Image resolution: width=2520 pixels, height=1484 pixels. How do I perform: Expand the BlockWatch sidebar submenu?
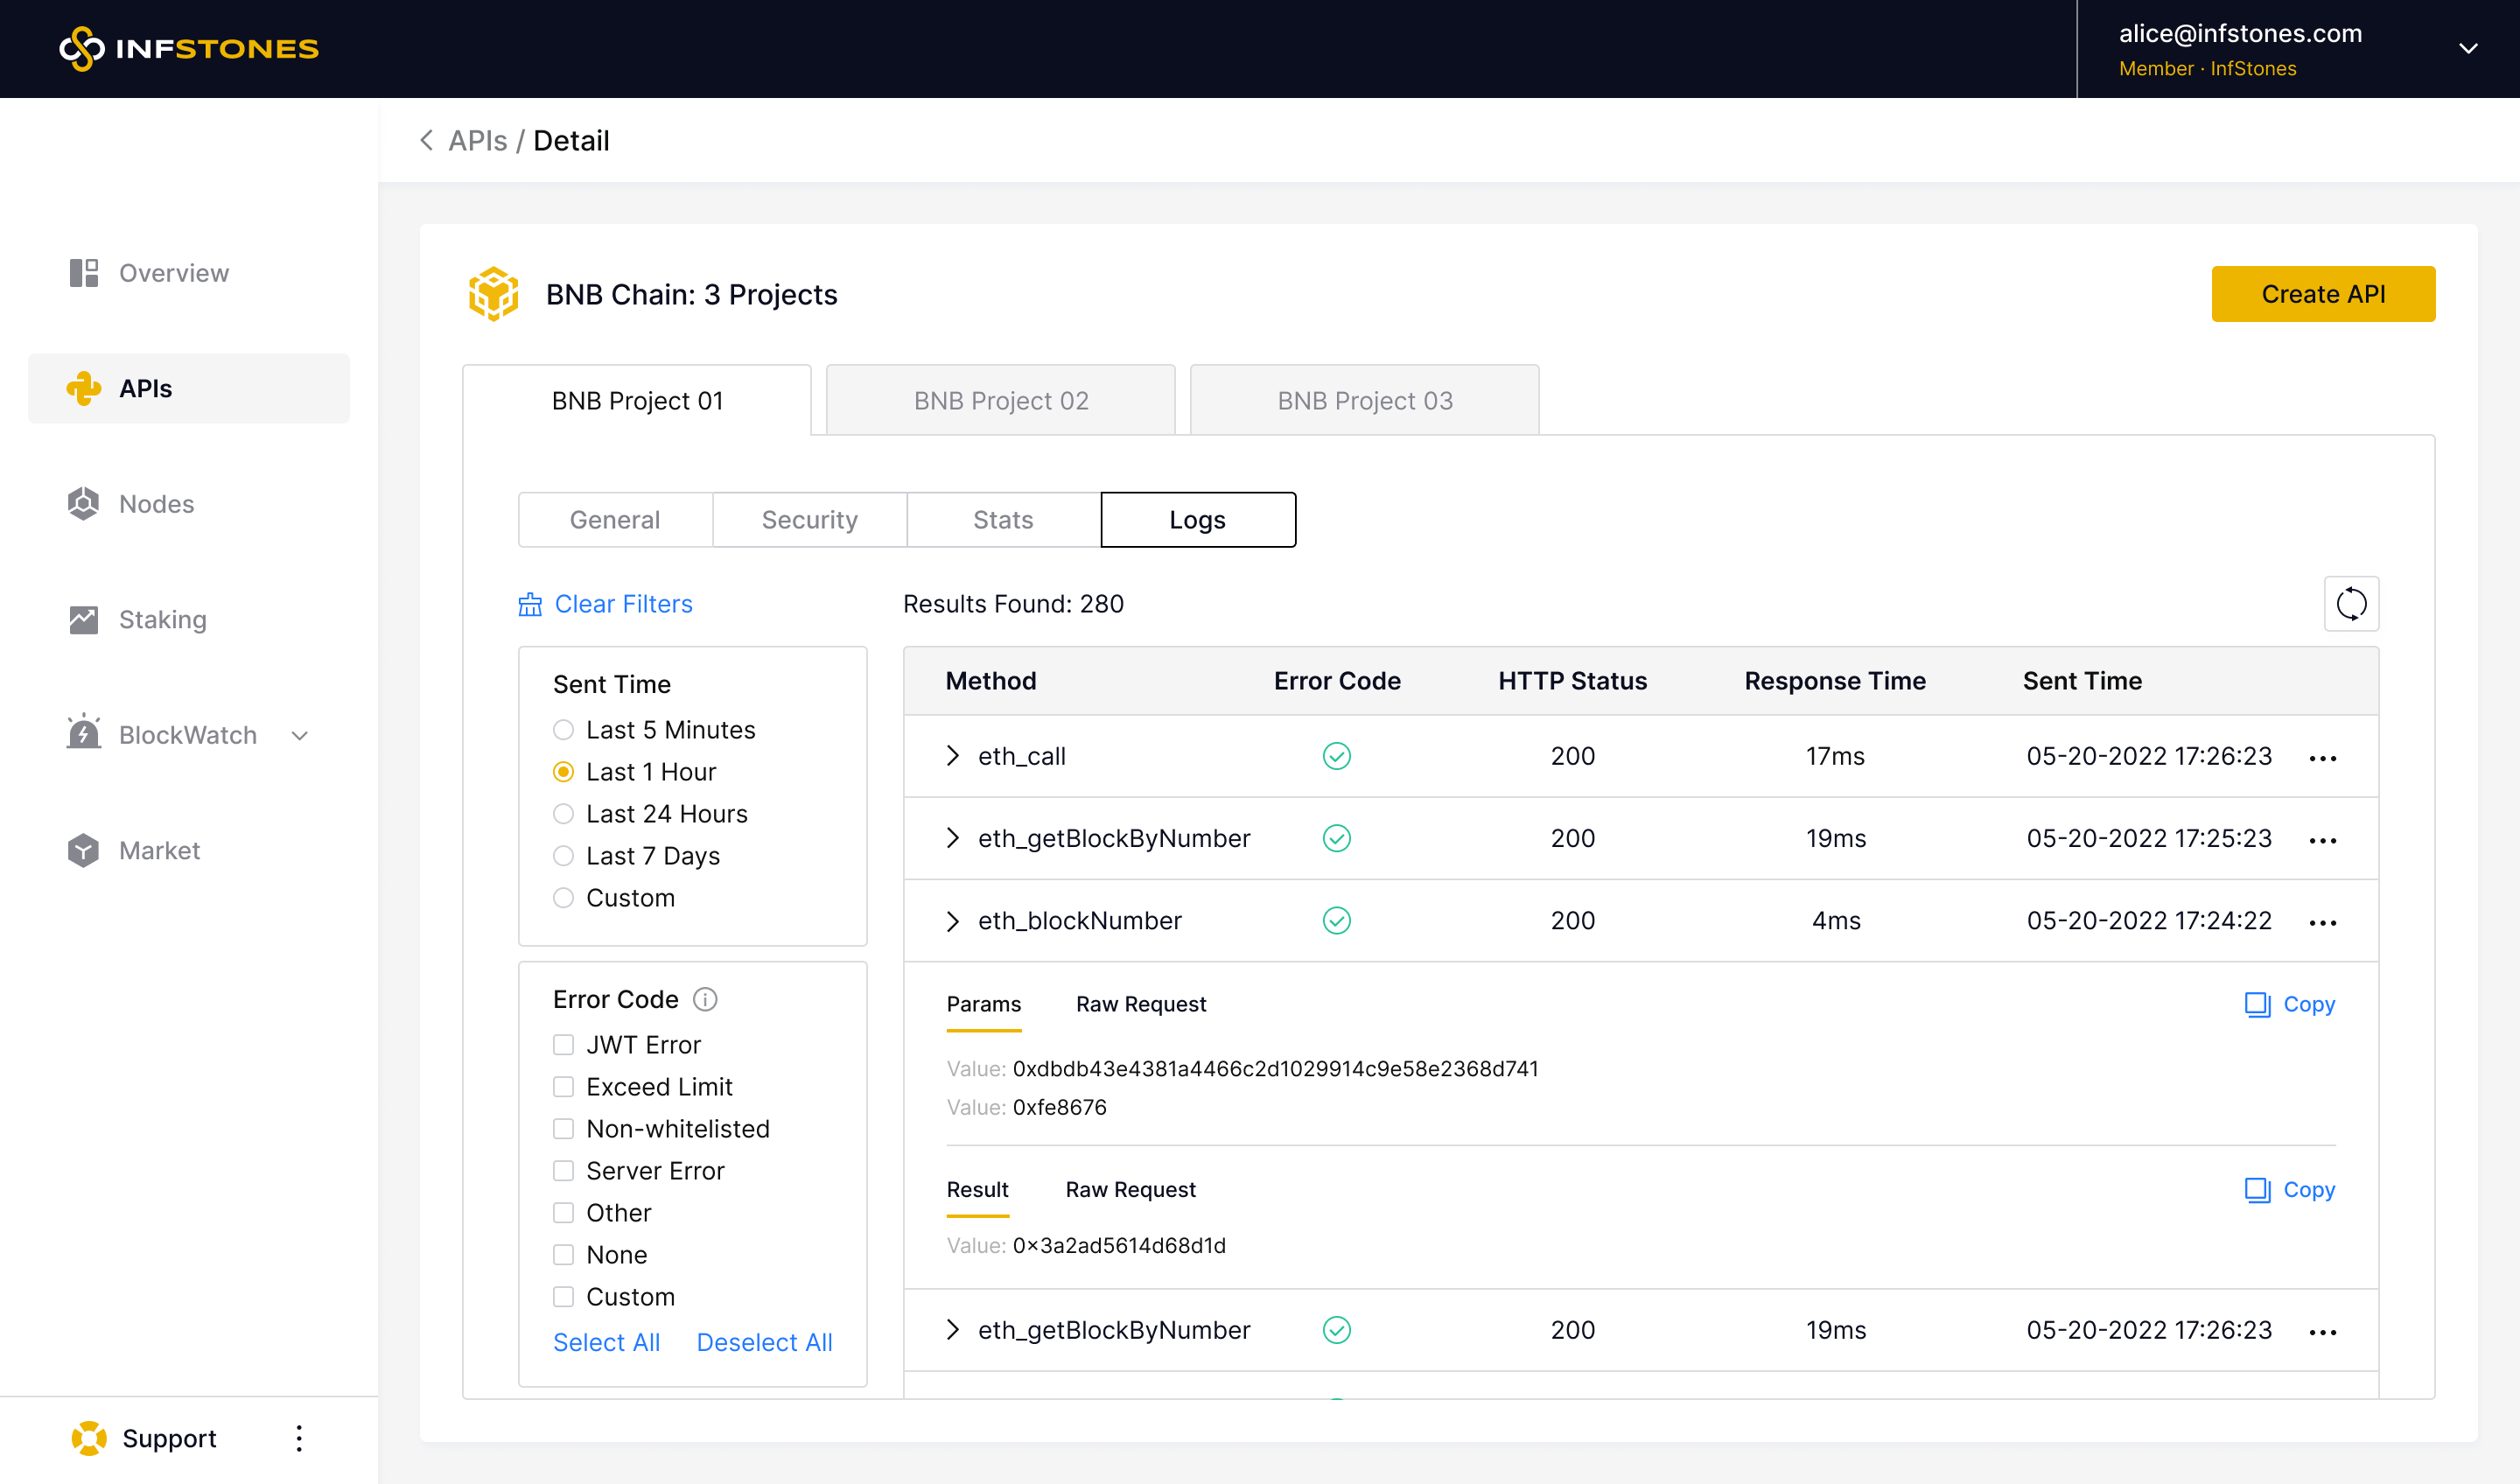pos(300,736)
